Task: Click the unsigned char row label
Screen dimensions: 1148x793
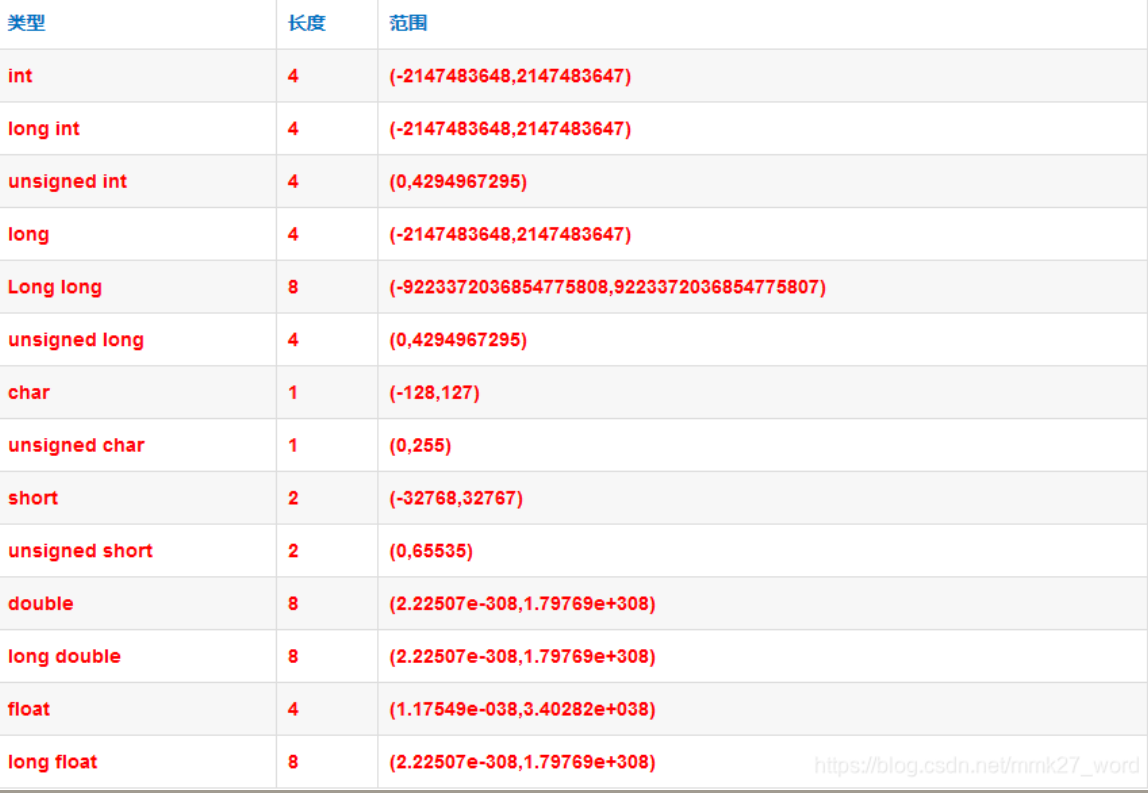Action: click(x=76, y=445)
